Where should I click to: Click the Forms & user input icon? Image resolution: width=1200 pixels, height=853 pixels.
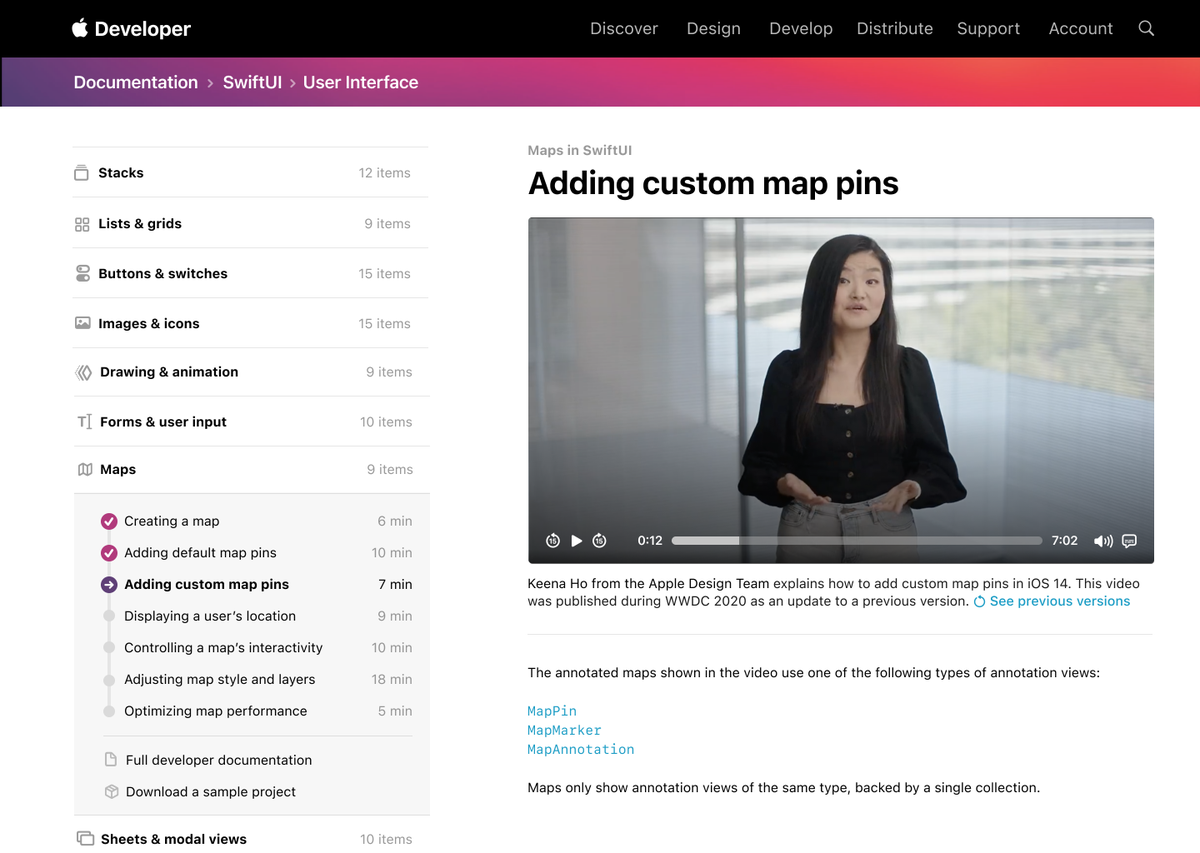pyautogui.click(x=84, y=422)
